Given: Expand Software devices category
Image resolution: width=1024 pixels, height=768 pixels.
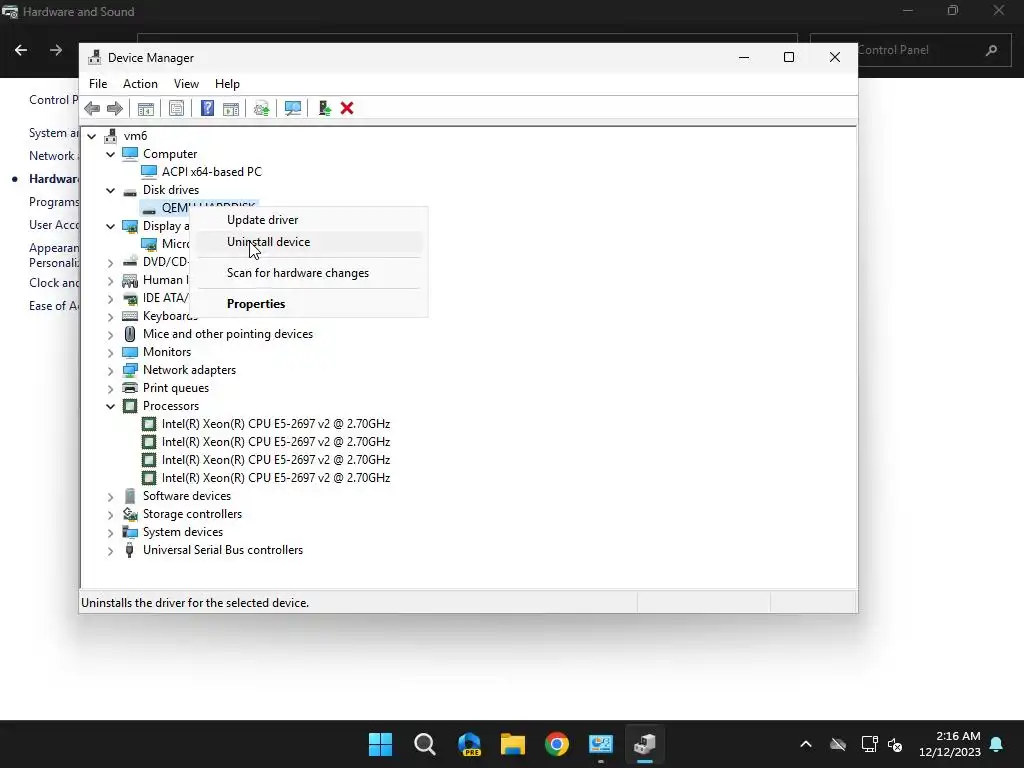Looking at the screenshot, I should [110, 496].
